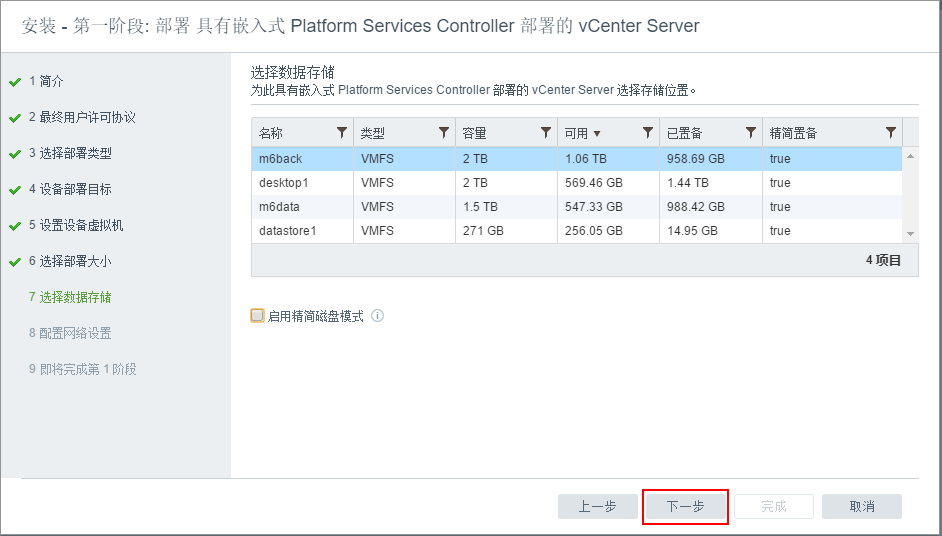Select the datastore1 datastore row
This screenshot has width=942, height=536.
point(577,231)
